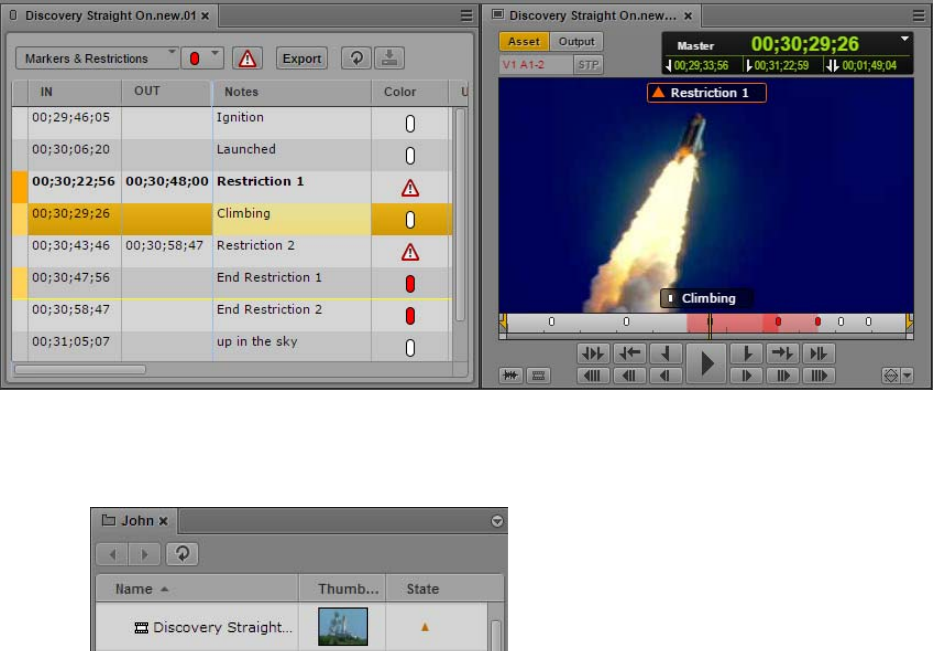This screenshot has height=651, width=933.
Task: Open the markers panel menu icon
Action: point(466,16)
